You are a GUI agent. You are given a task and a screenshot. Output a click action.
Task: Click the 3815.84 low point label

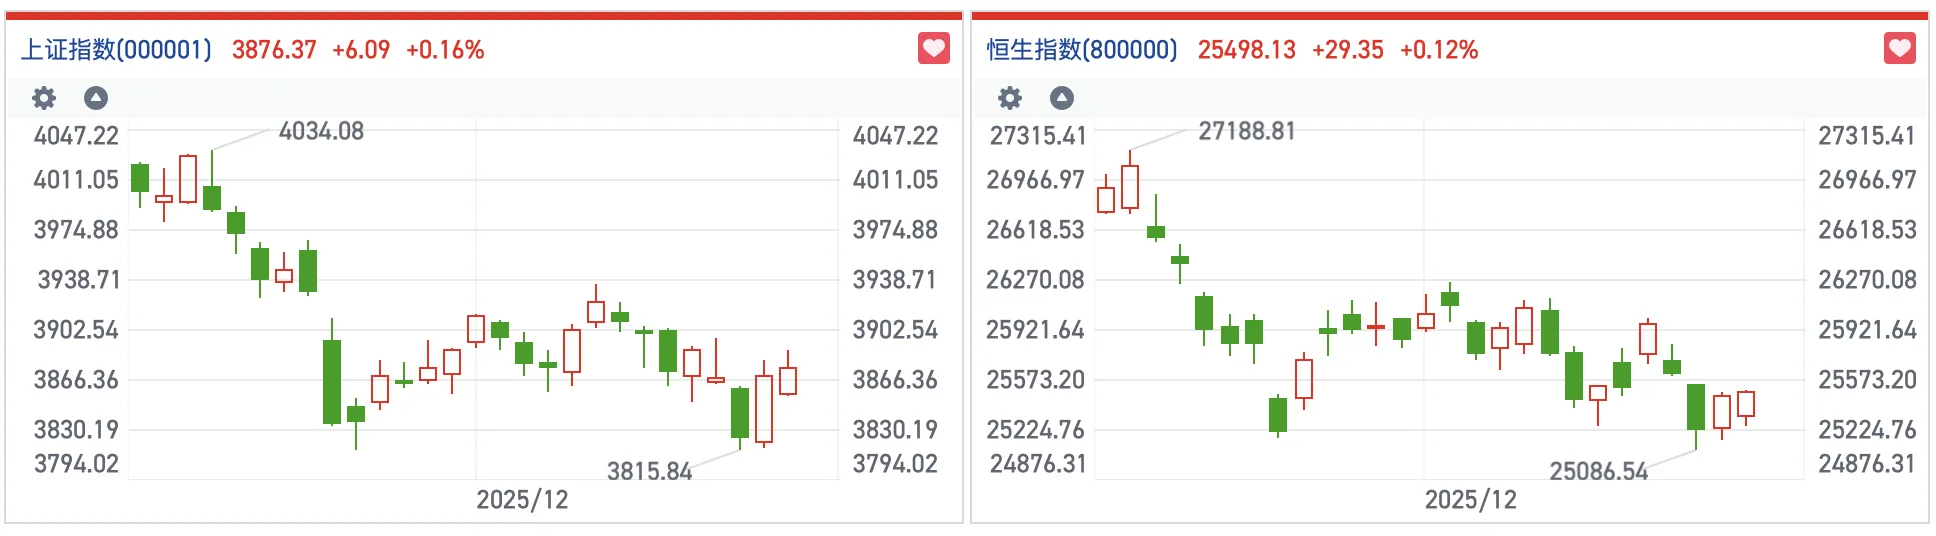pos(649,471)
